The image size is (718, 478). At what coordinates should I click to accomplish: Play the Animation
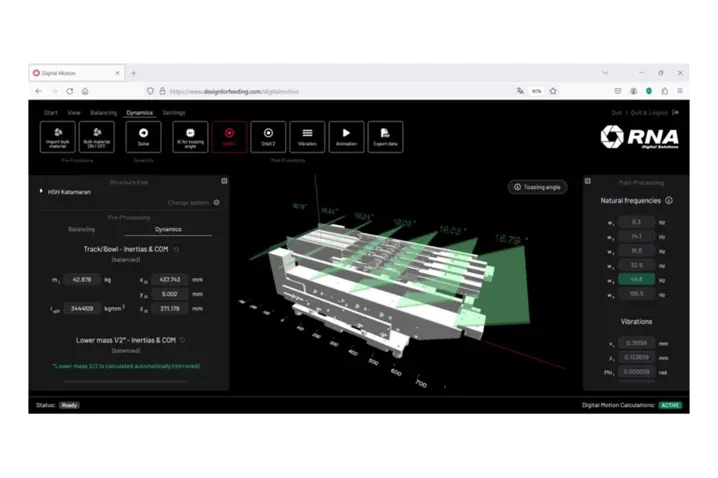point(346,135)
